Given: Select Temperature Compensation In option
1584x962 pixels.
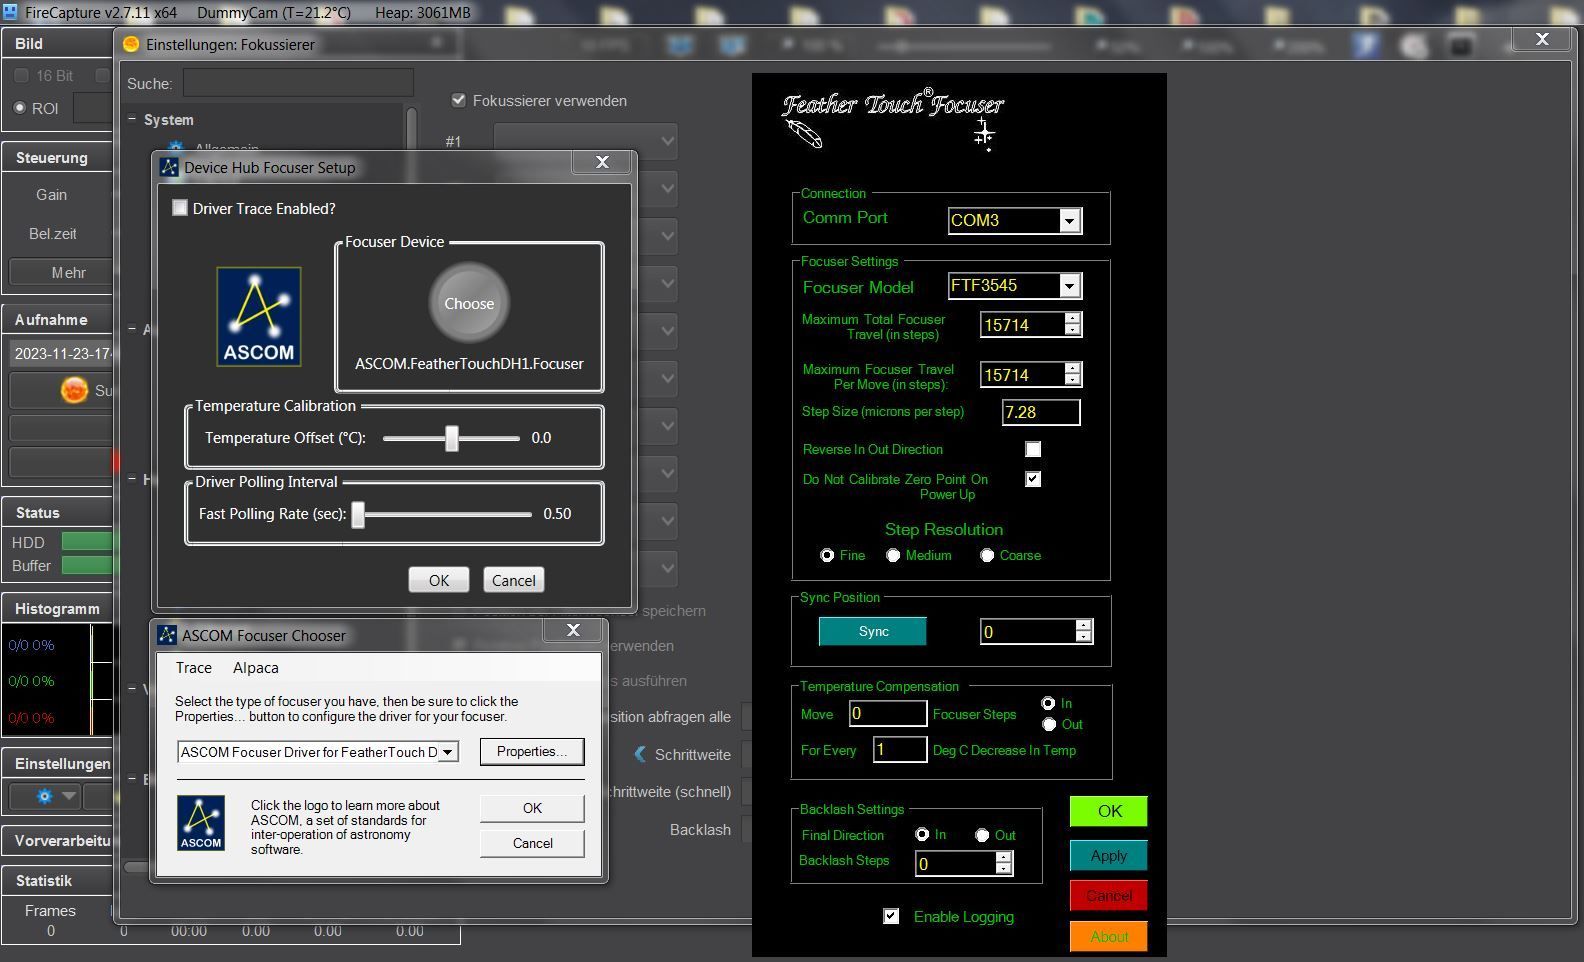Looking at the screenshot, I should (1048, 703).
